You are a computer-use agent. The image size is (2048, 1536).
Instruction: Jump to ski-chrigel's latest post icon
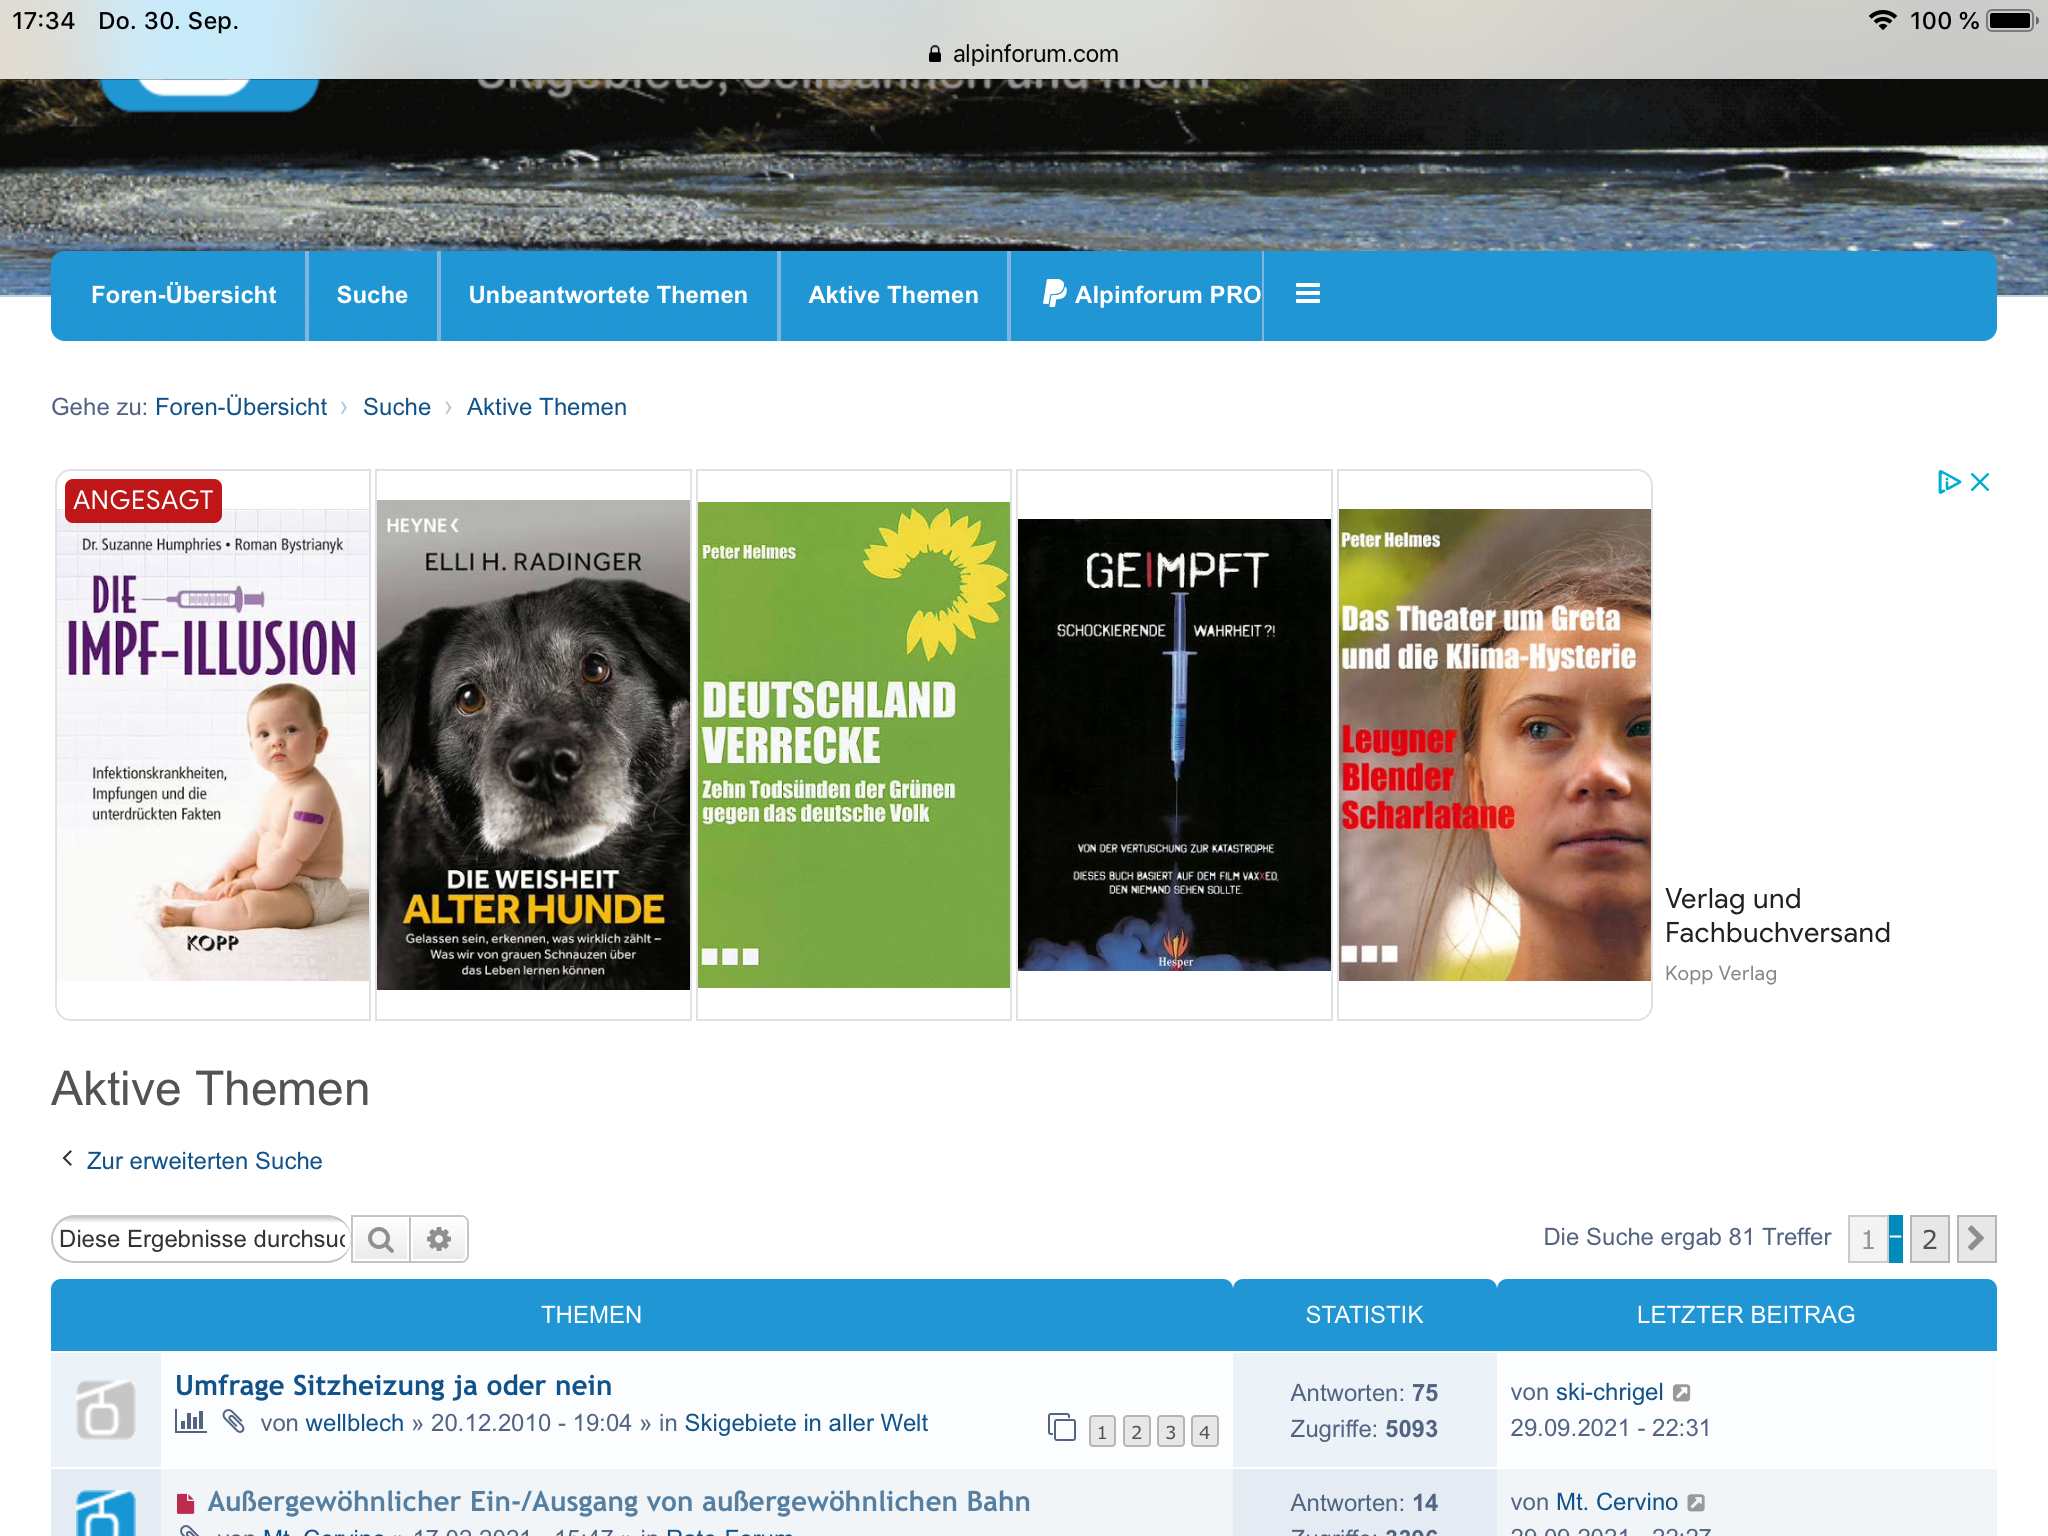[x=1682, y=1392]
